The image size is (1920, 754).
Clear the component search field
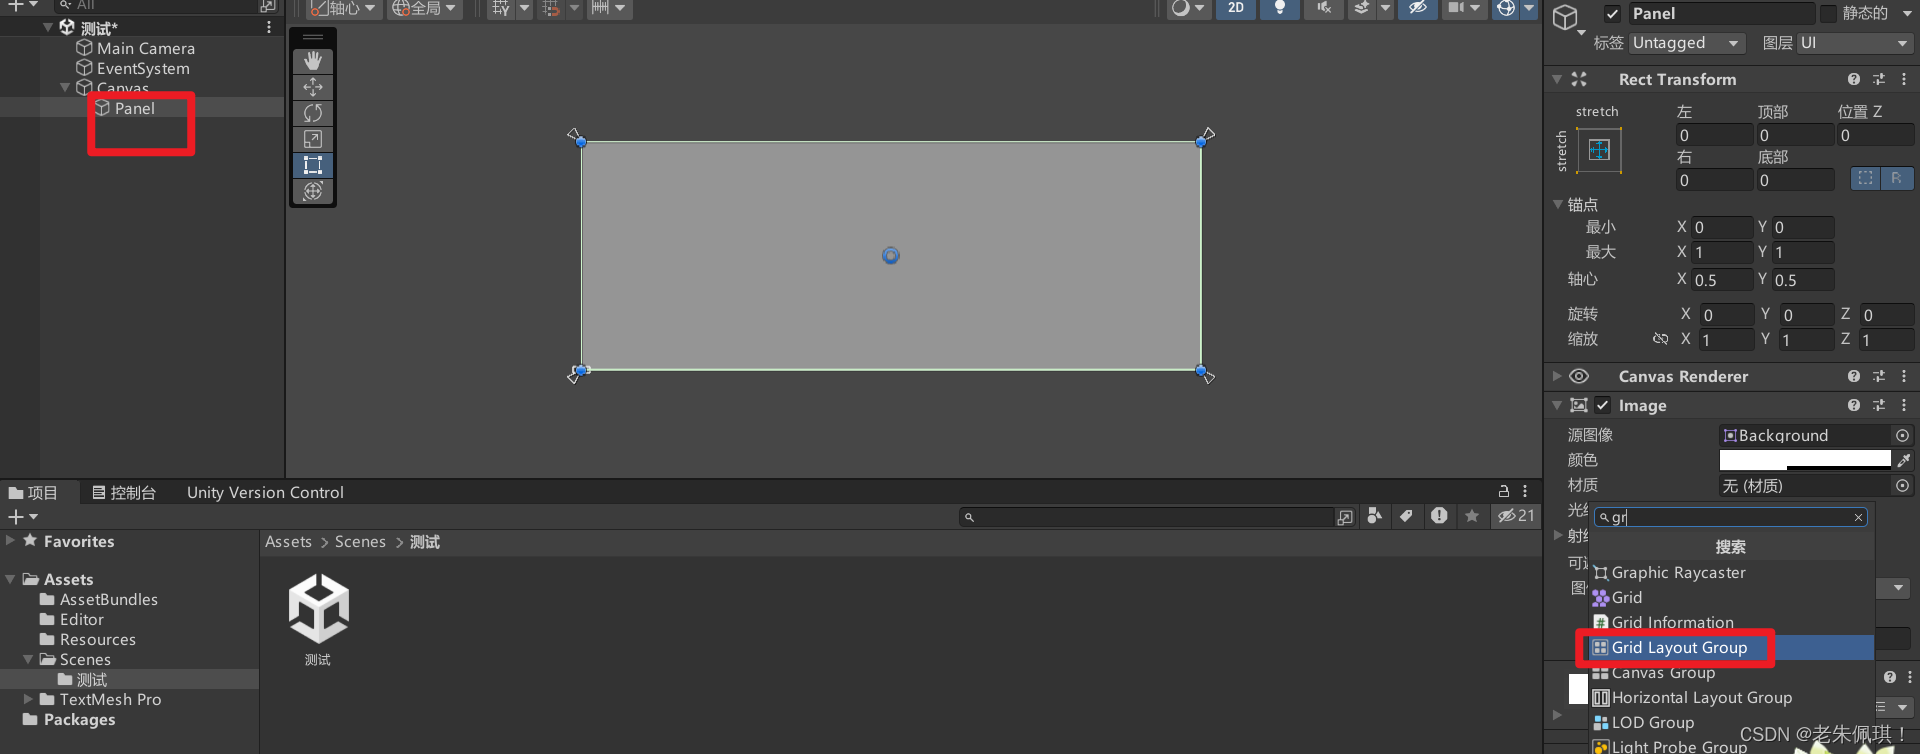(x=1858, y=517)
